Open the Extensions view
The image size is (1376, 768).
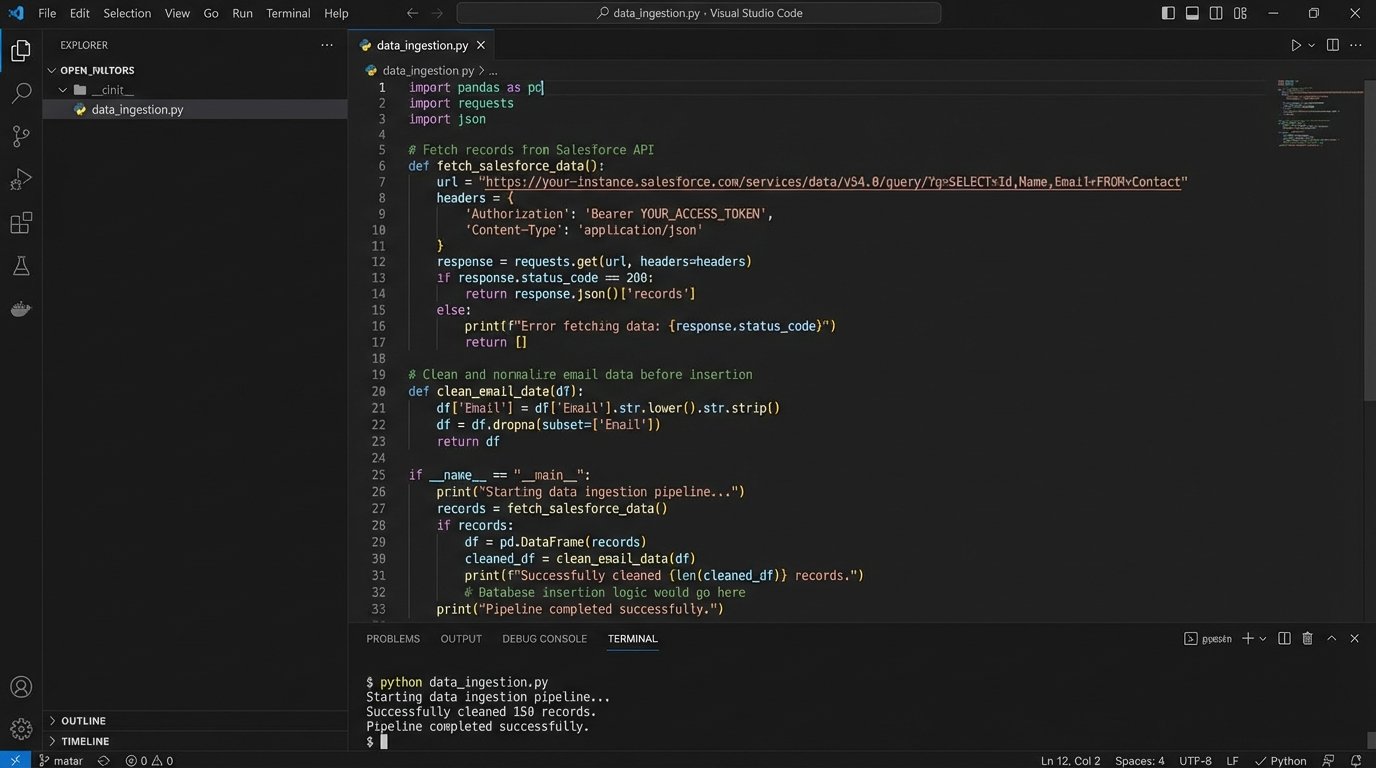(21, 223)
